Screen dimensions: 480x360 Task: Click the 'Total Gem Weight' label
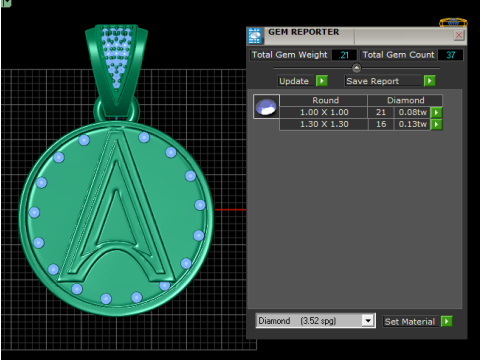coord(290,55)
